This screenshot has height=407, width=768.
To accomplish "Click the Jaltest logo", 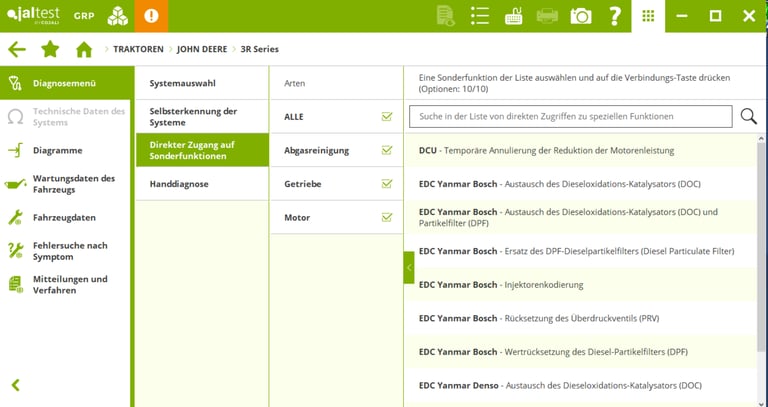I will (x=33, y=15).
